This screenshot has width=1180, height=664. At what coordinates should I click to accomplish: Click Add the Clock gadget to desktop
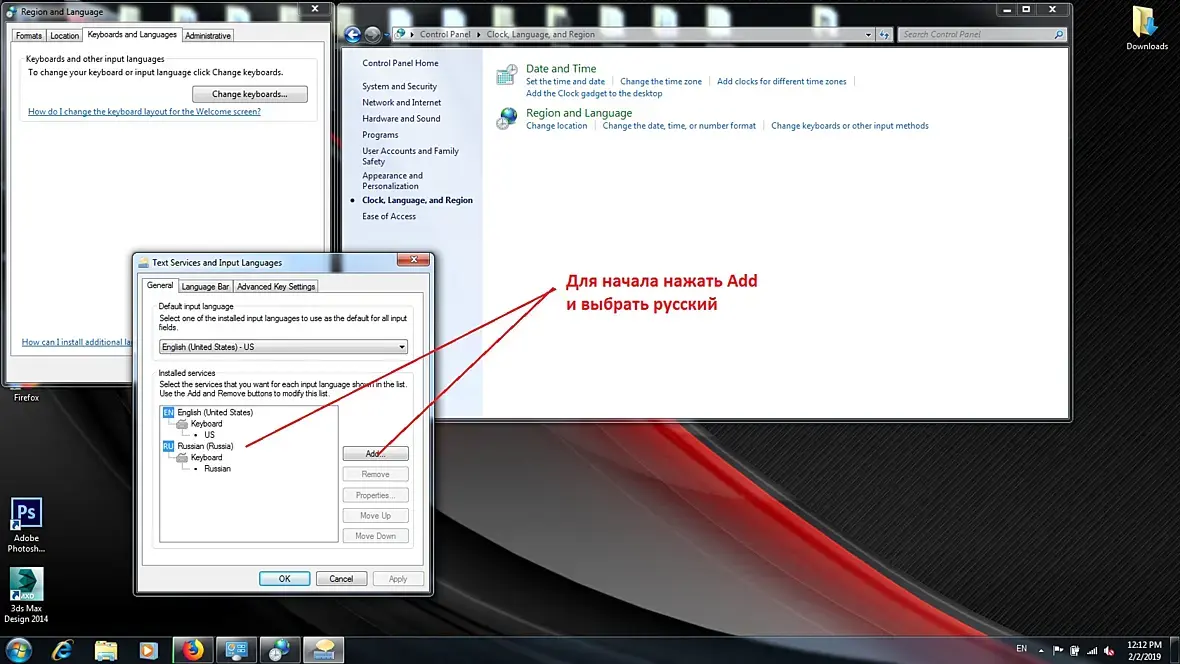(594, 93)
